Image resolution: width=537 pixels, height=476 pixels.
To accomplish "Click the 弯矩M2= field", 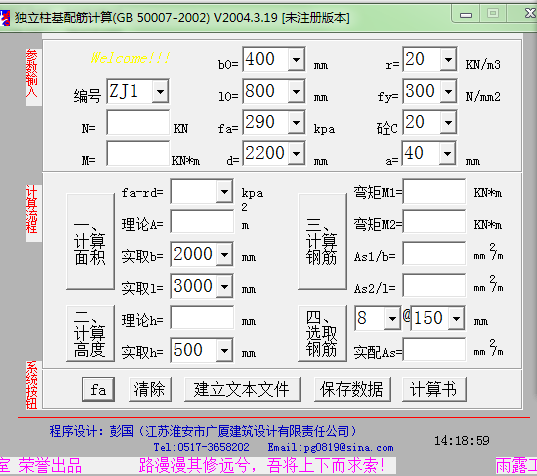I will [434, 222].
